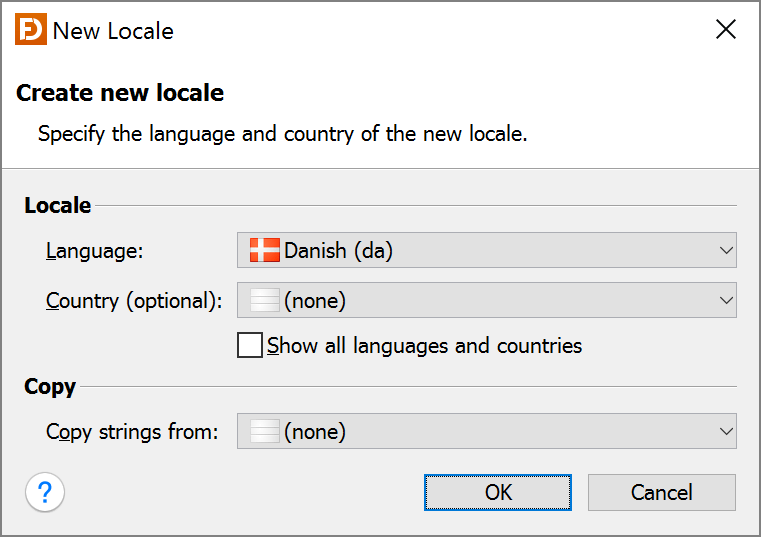The width and height of the screenshot is (761, 537).
Task: Click the Language: field label
Action: (95, 251)
